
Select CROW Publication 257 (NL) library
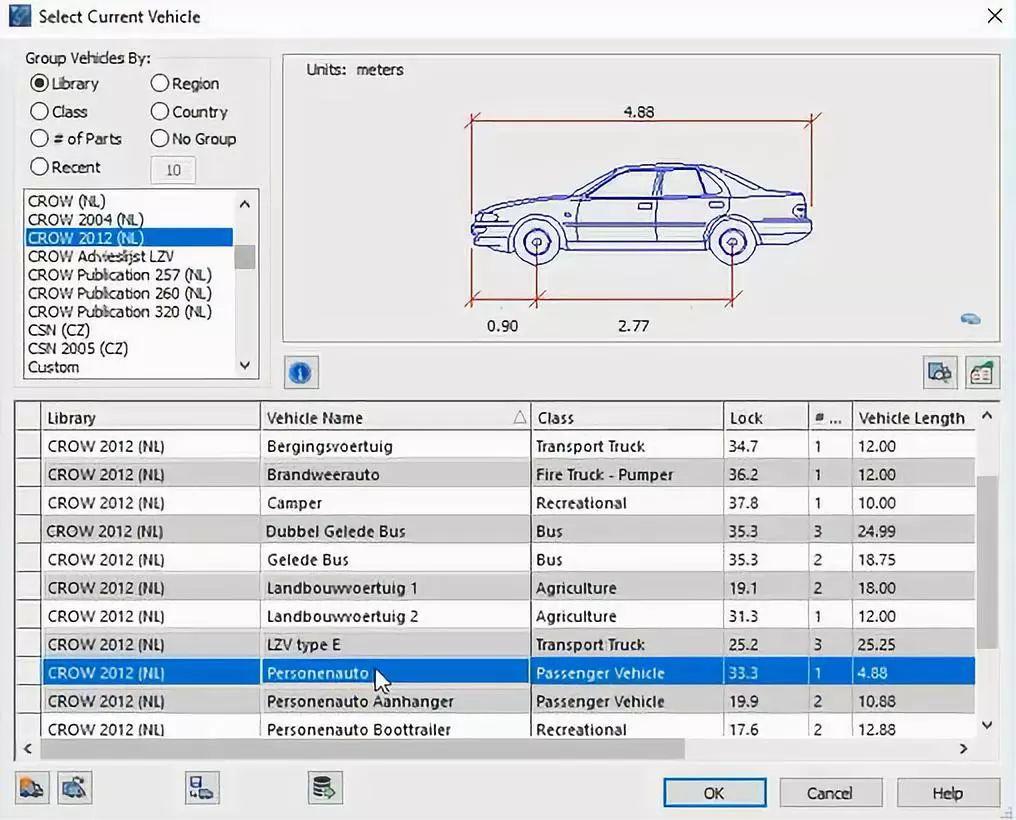coord(120,275)
